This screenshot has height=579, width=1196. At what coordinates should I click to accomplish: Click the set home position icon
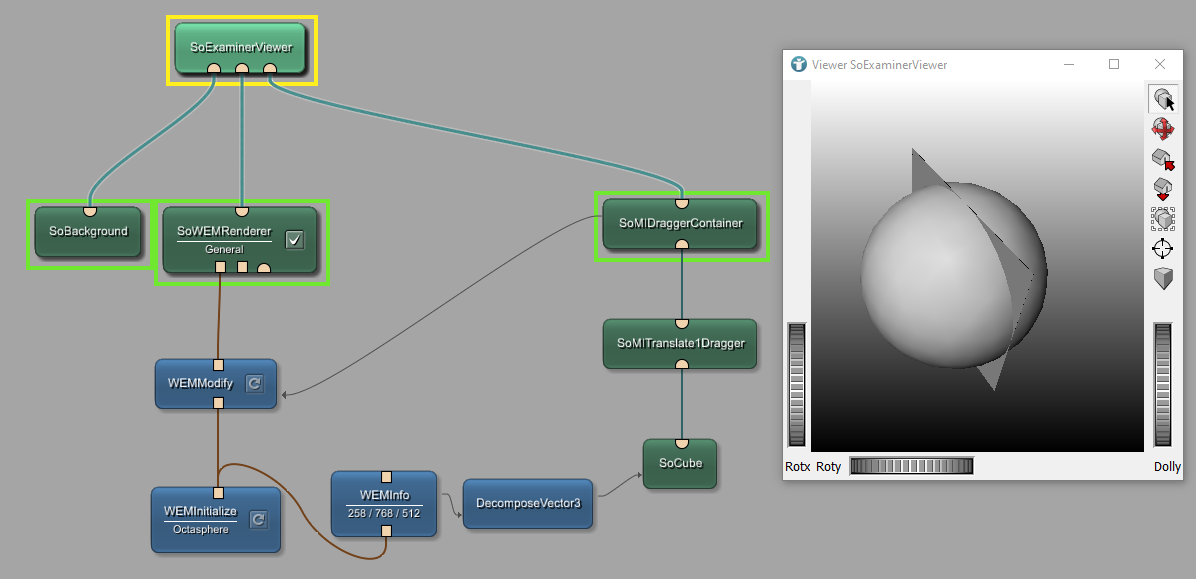coord(1163,159)
